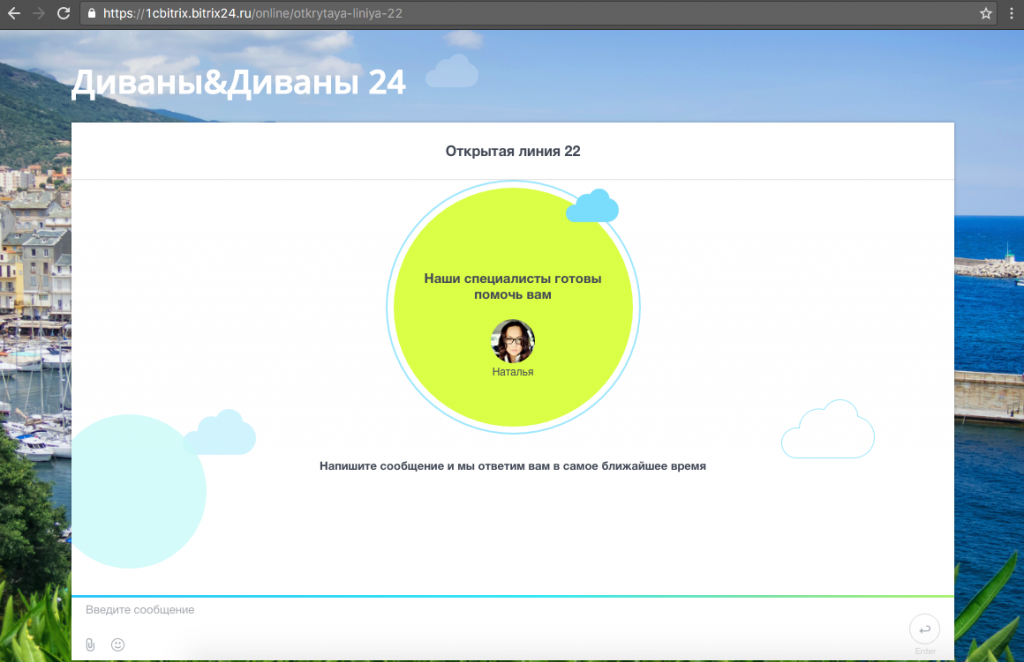
Task: Click the 'Диваны&Диваны 24' page title
Action: (238, 84)
